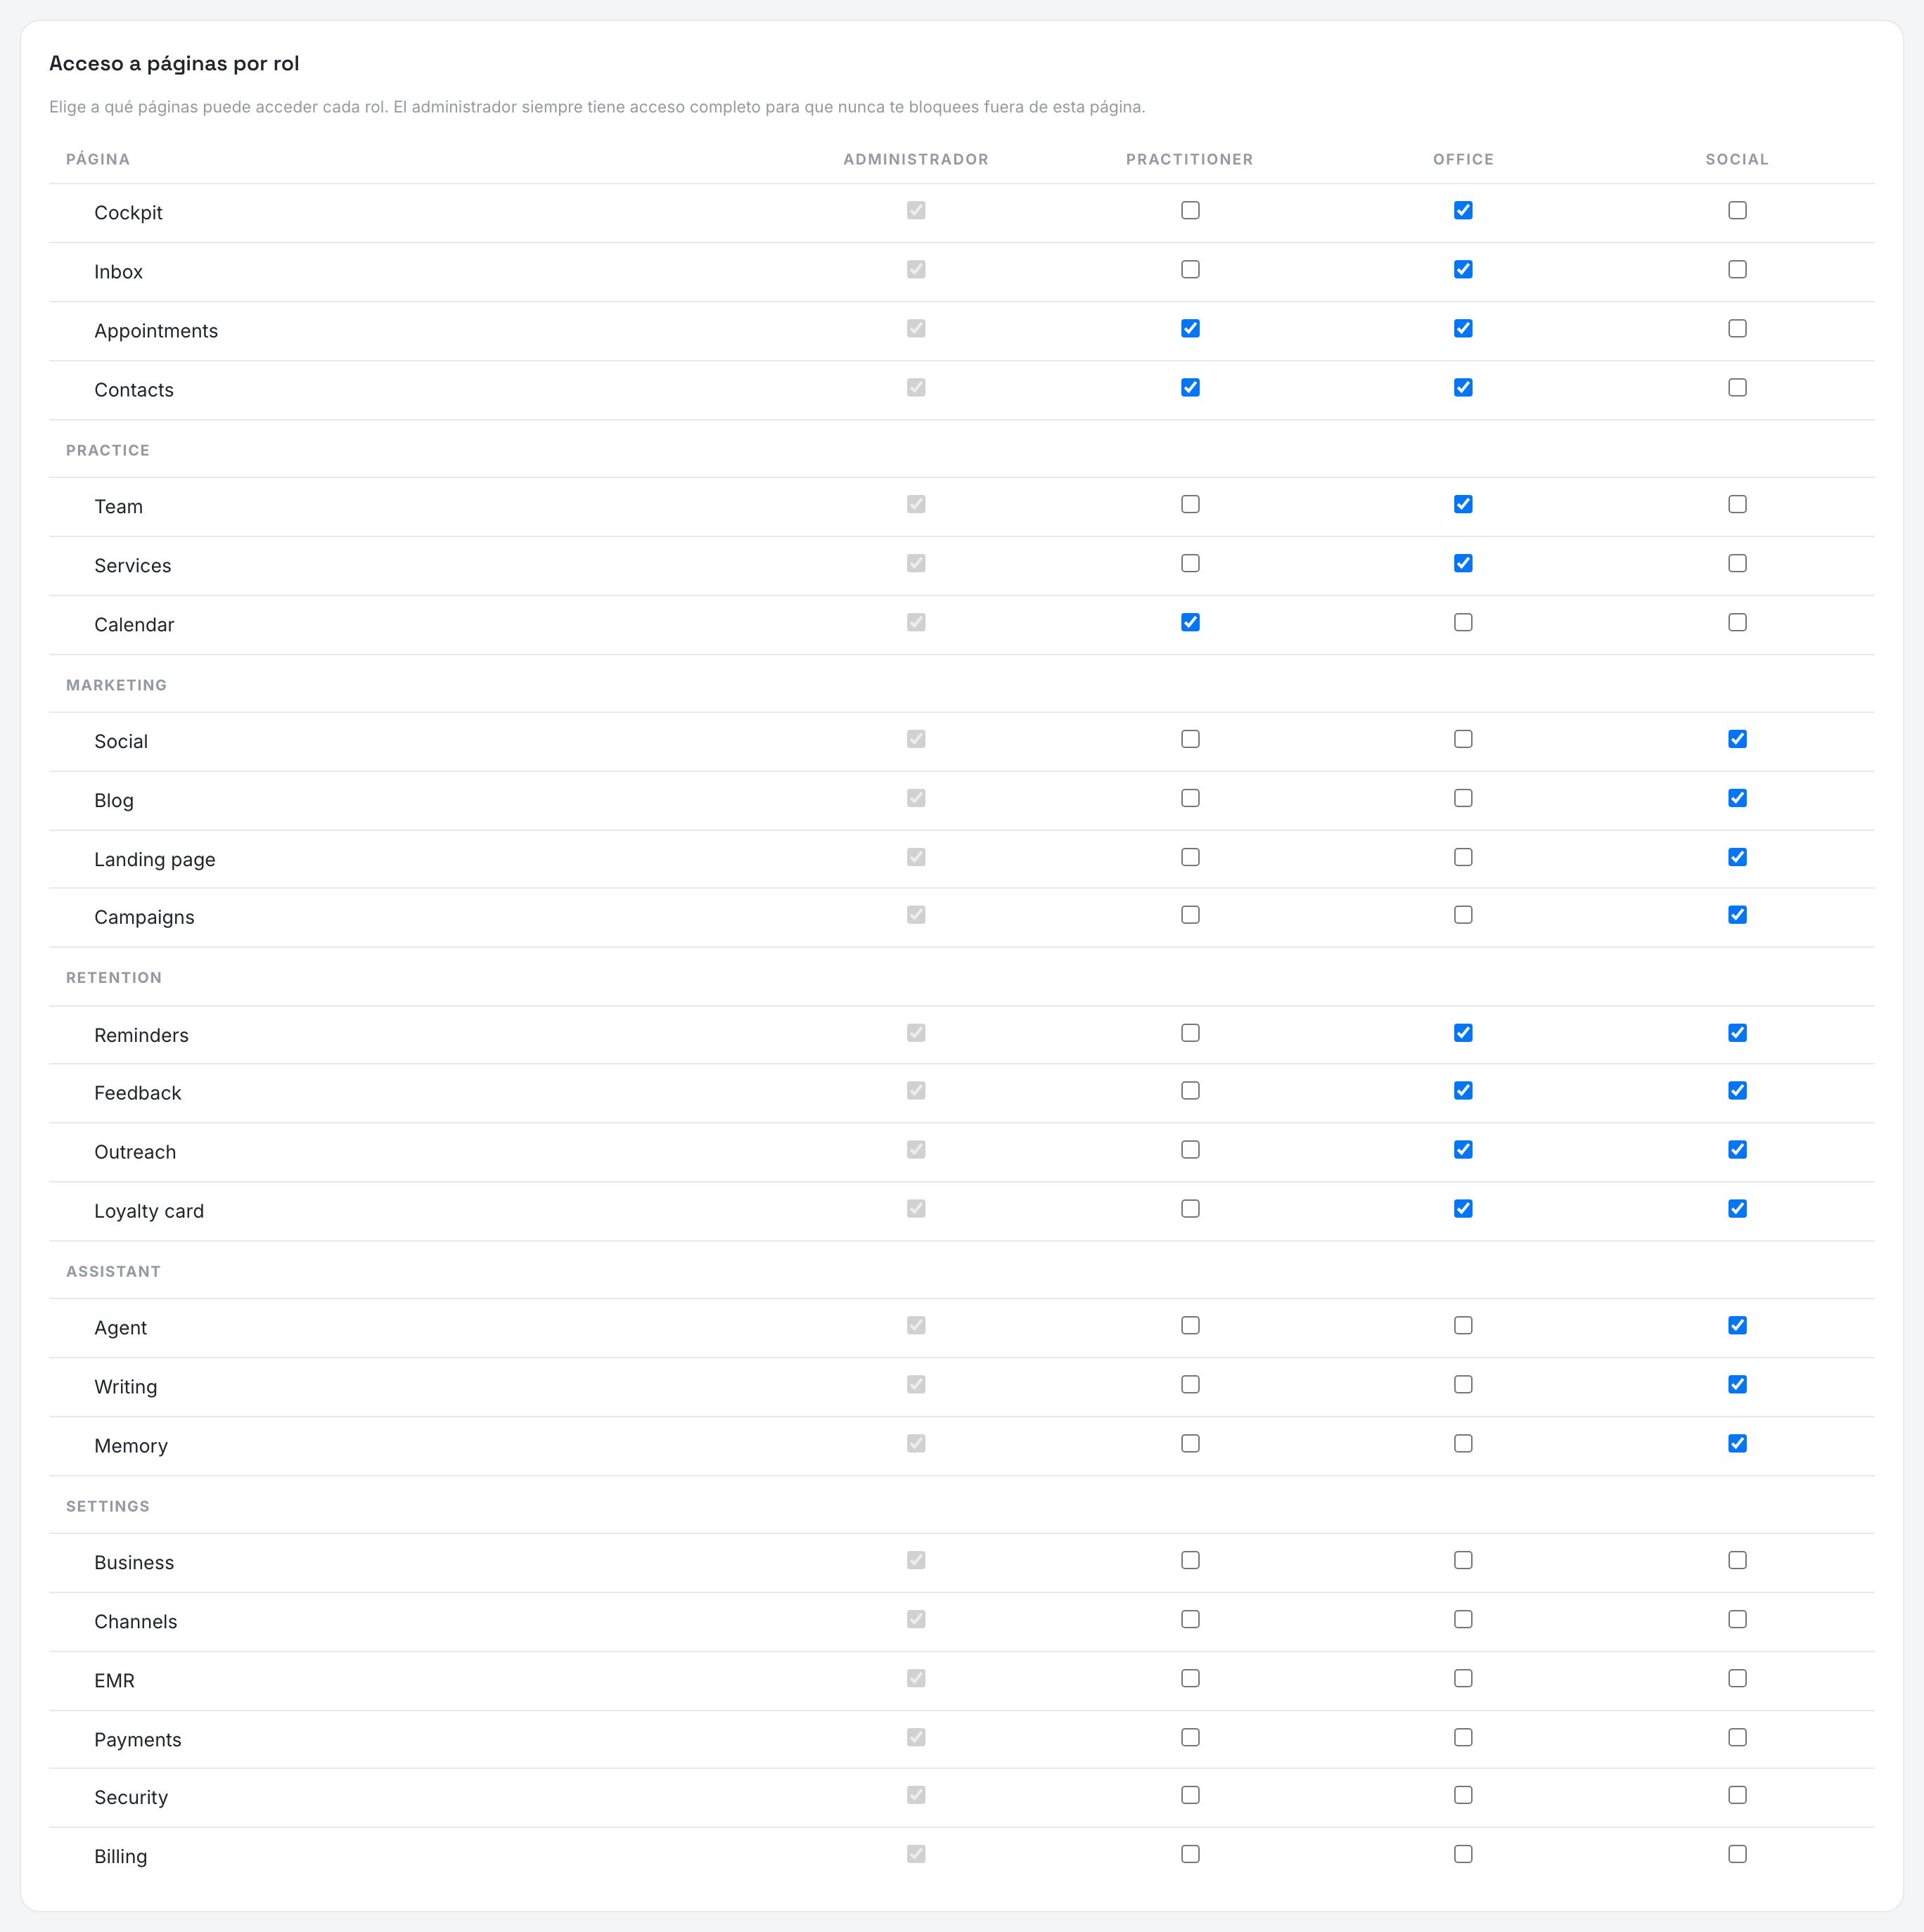The height and width of the screenshot is (1932, 1924).
Task: Enable EMR settings for Practitioner role
Action: (1190, 1679)
